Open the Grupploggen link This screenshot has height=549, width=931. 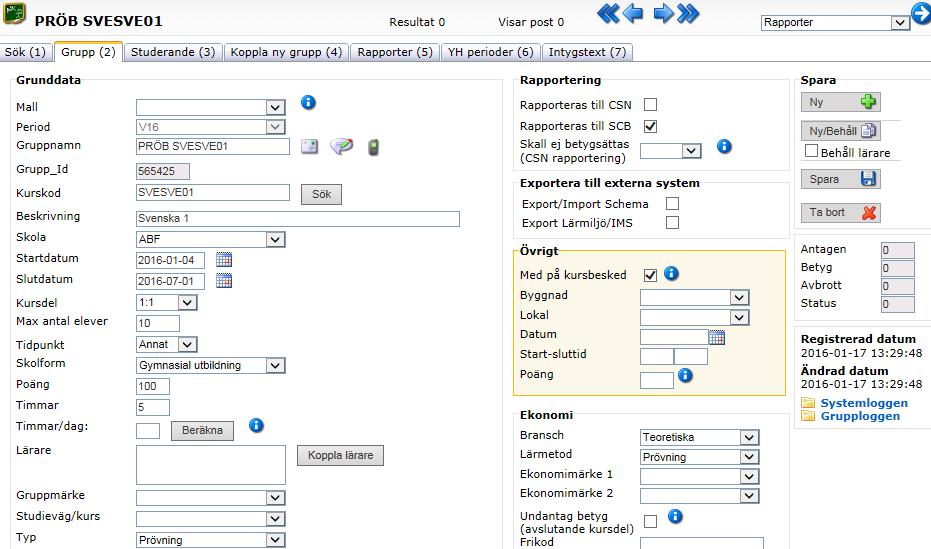(x=860, y=416)
